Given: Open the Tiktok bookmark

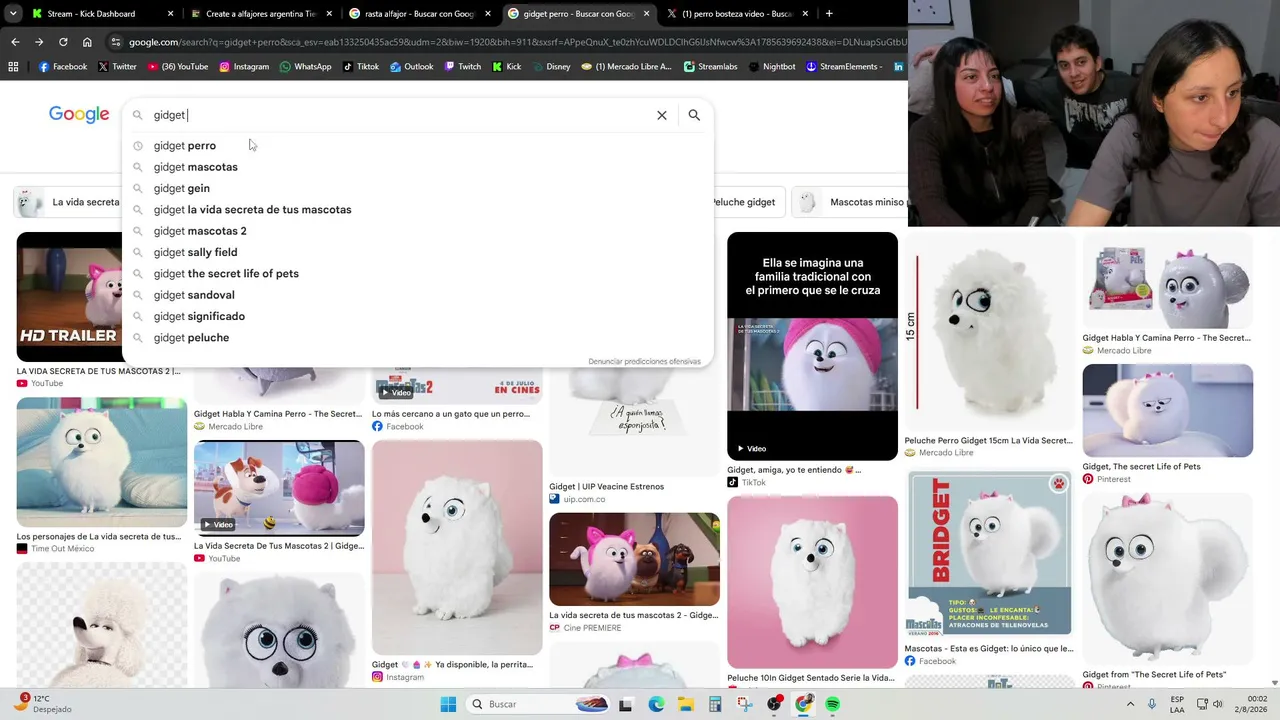Looking at the screenshot, I should [x=361, y=67].
